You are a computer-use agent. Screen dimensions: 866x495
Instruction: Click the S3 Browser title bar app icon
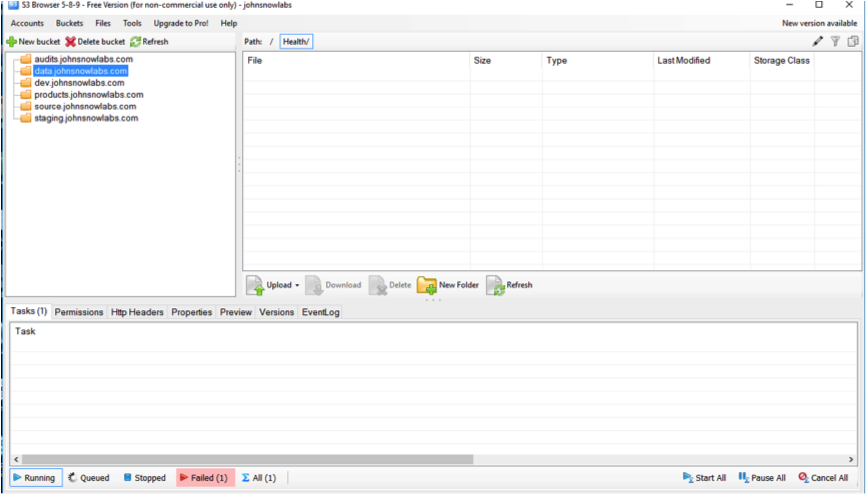(x=13, y=5)
